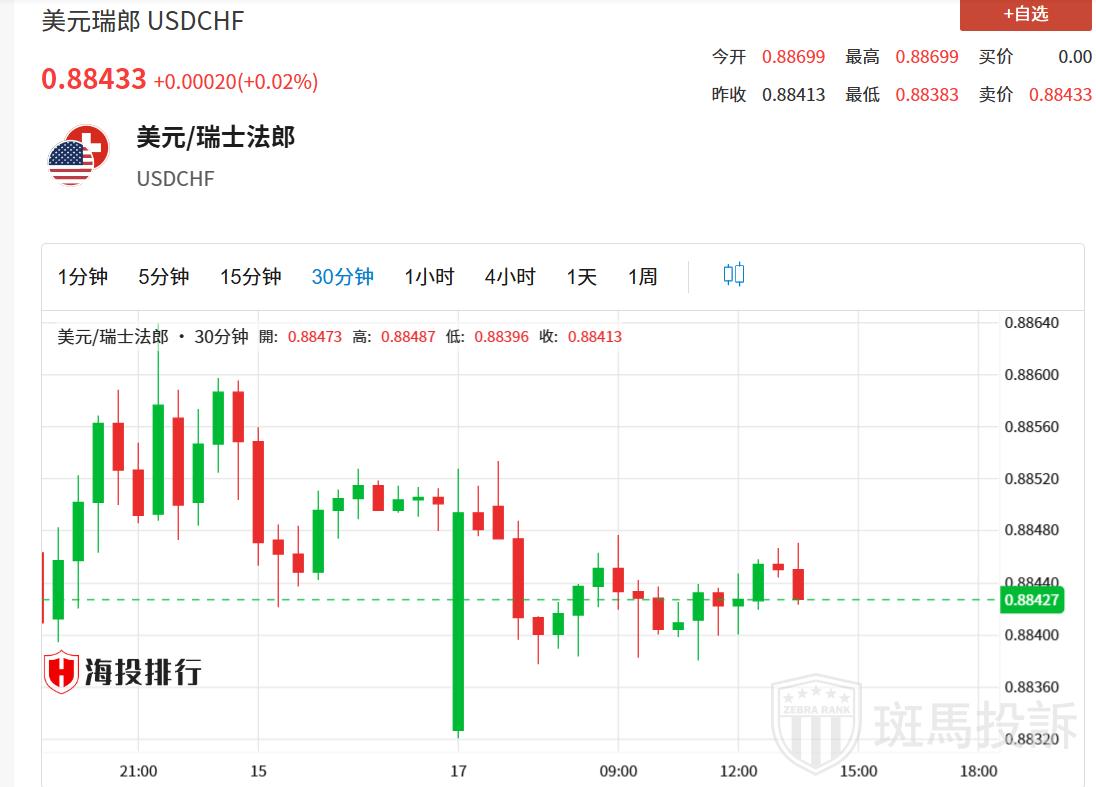
Task: Show the 1周 weekly chart
Action: coord(642,277)
